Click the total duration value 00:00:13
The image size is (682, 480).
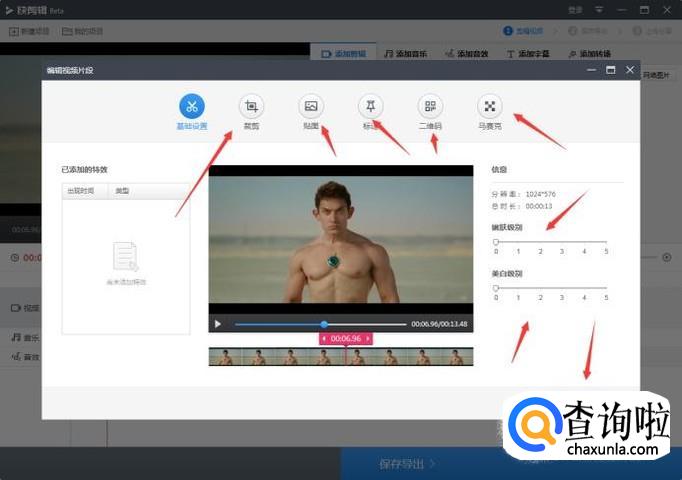tap(539, 206)
